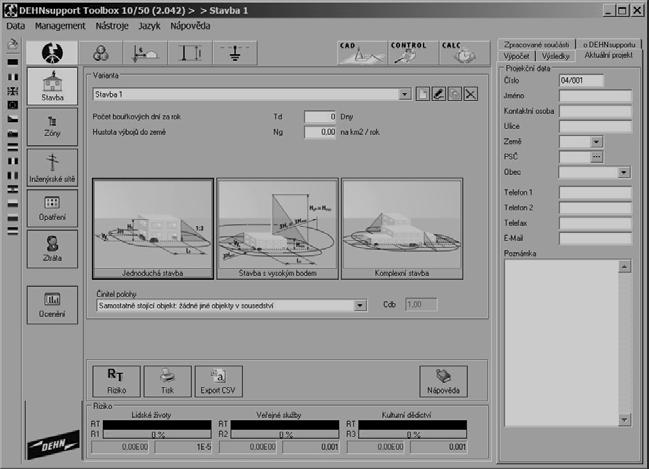Switch to the Zpracované součásti tab
The image size is (649, 469).
[x=536, y=44]
